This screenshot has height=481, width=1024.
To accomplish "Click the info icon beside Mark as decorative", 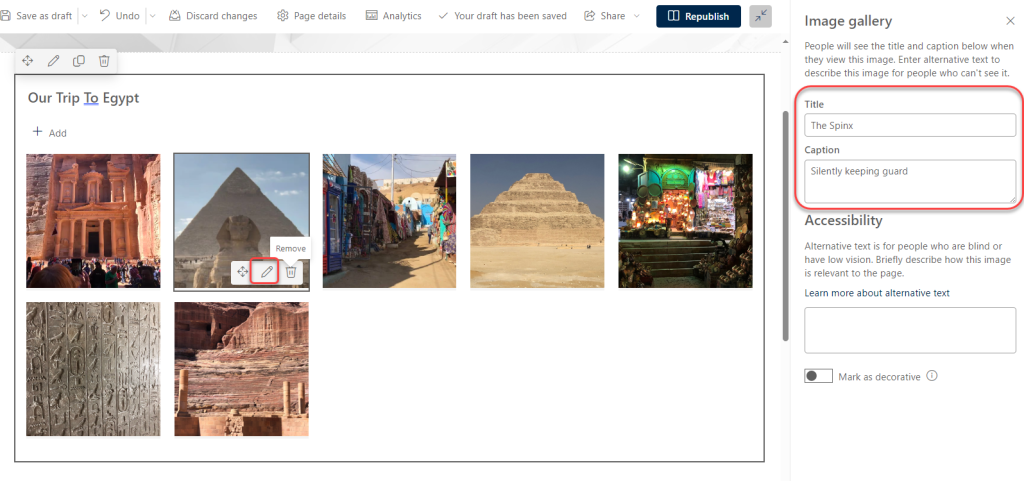I will [x=932, y=376].
